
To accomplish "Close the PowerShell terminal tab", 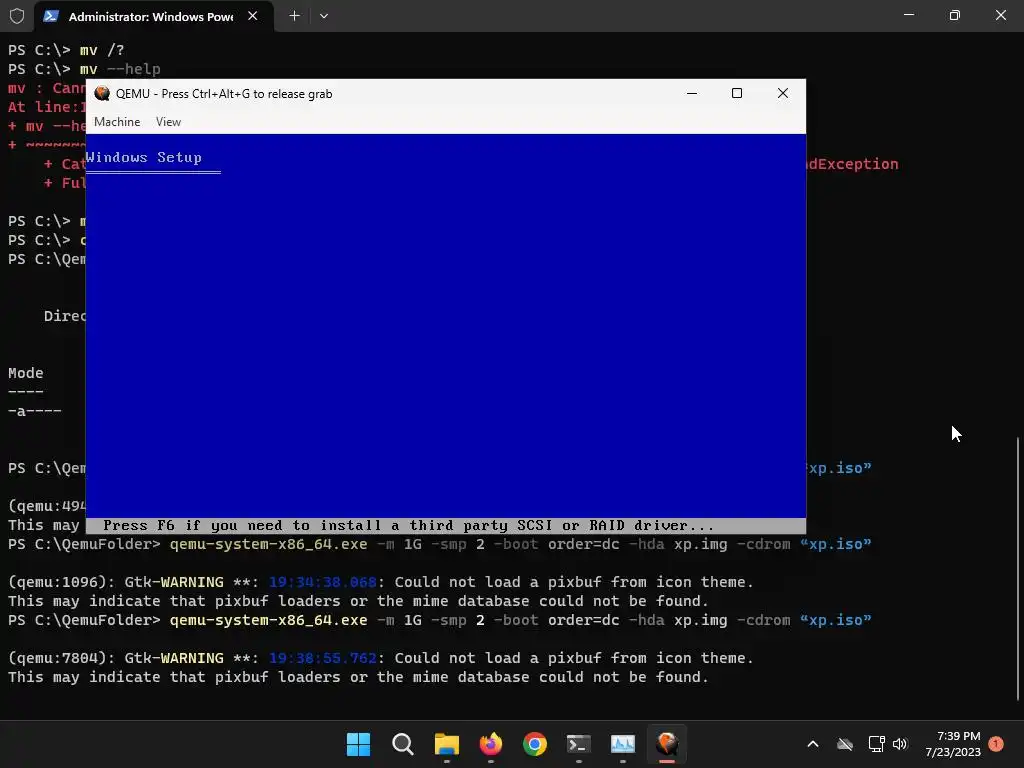I will [252, 16].
